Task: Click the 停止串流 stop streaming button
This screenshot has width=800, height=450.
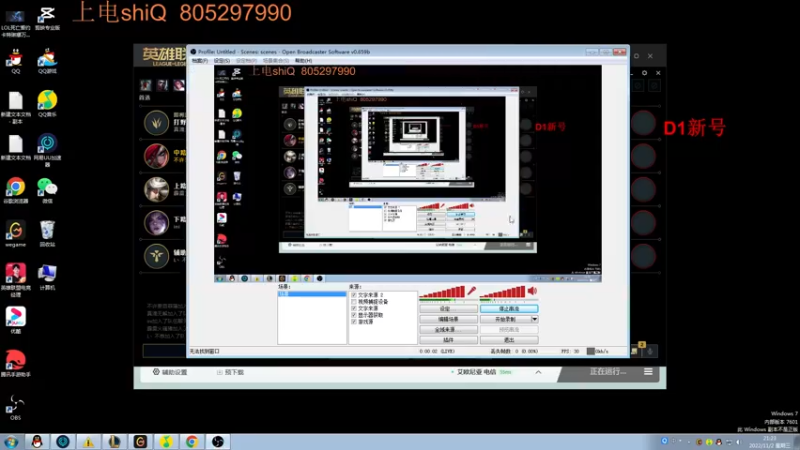Action: click(x=509, y=309)
